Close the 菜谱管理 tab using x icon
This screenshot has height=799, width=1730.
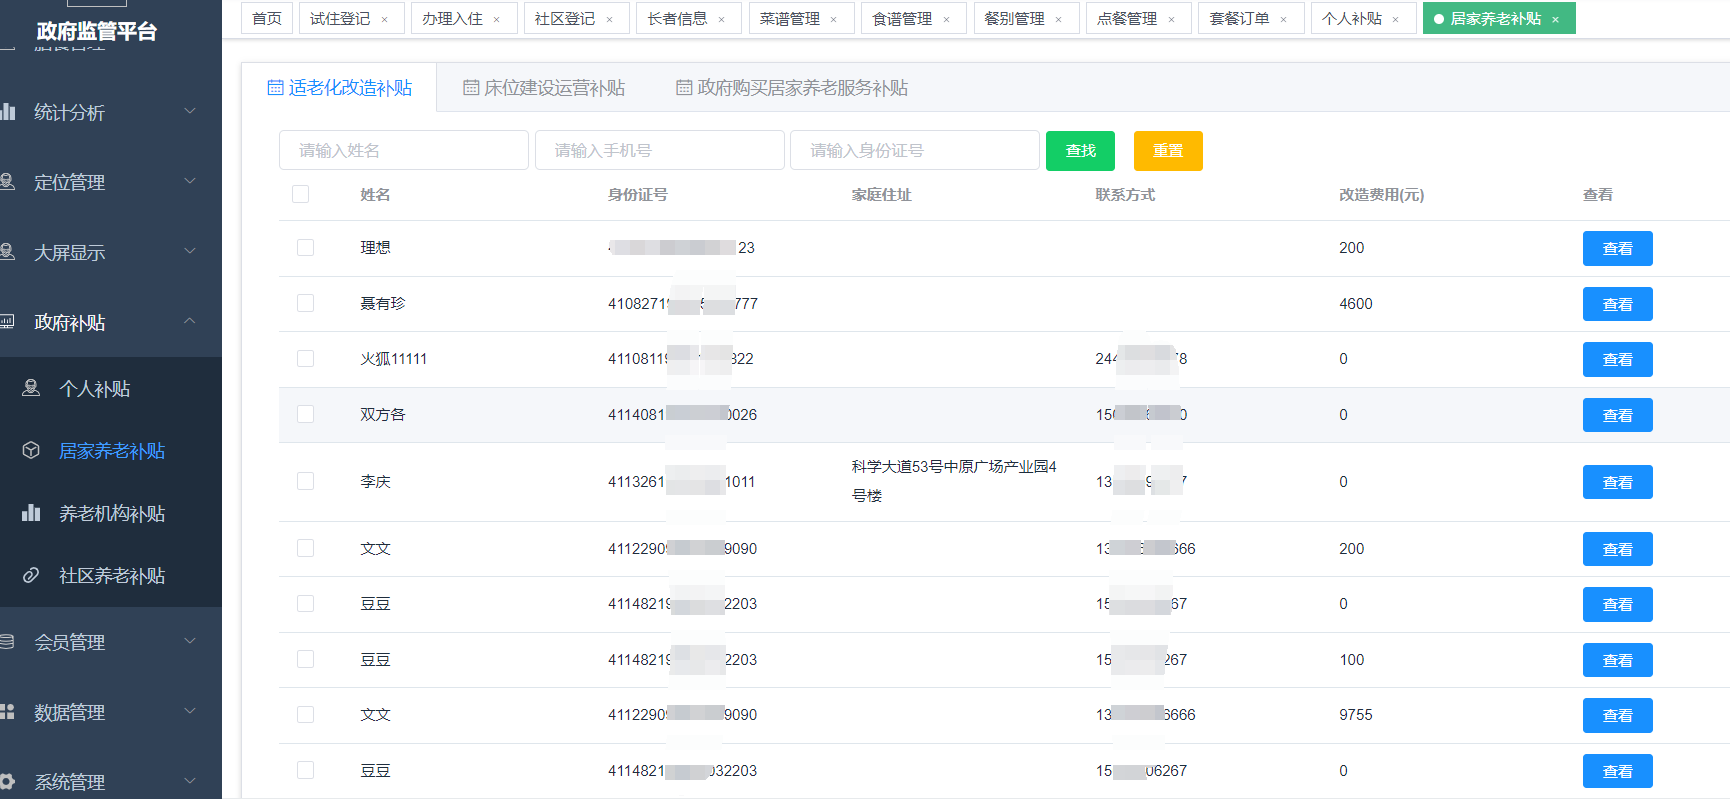pyautogui.click(x=833, y=19)
